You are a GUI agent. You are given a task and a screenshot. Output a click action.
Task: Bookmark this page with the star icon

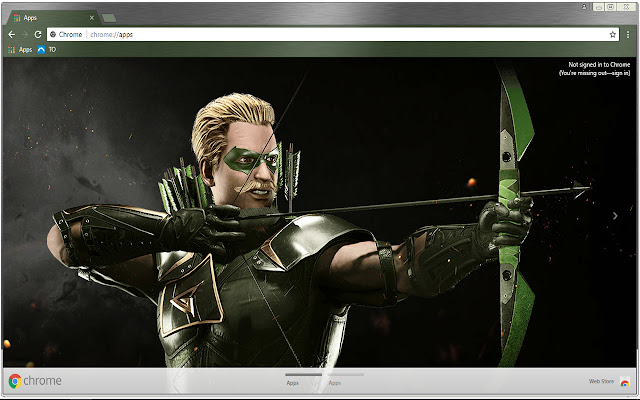[x=613, y=35]
